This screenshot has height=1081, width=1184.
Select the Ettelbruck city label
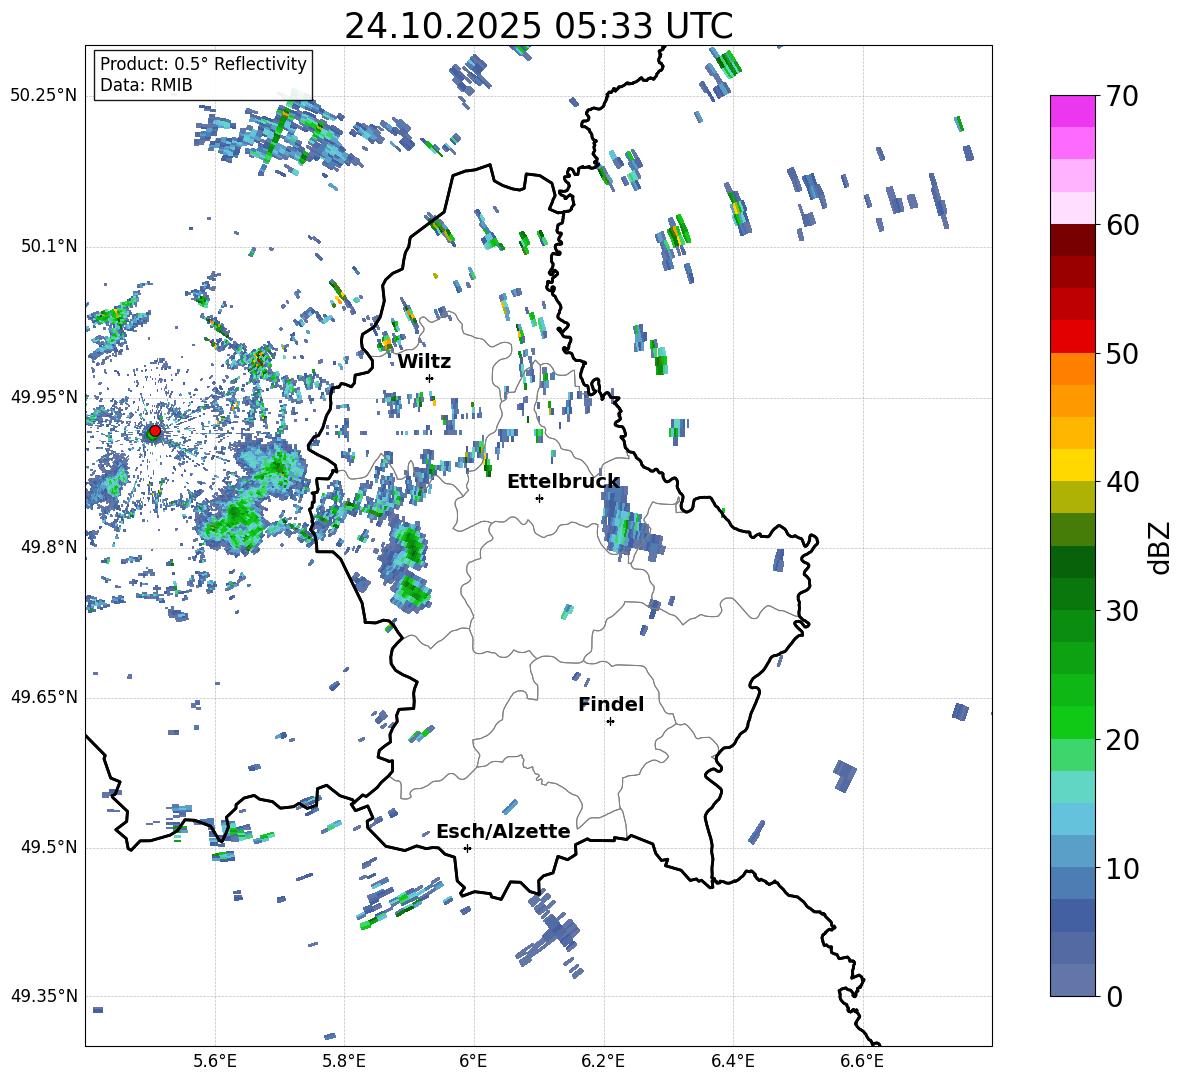563,481
